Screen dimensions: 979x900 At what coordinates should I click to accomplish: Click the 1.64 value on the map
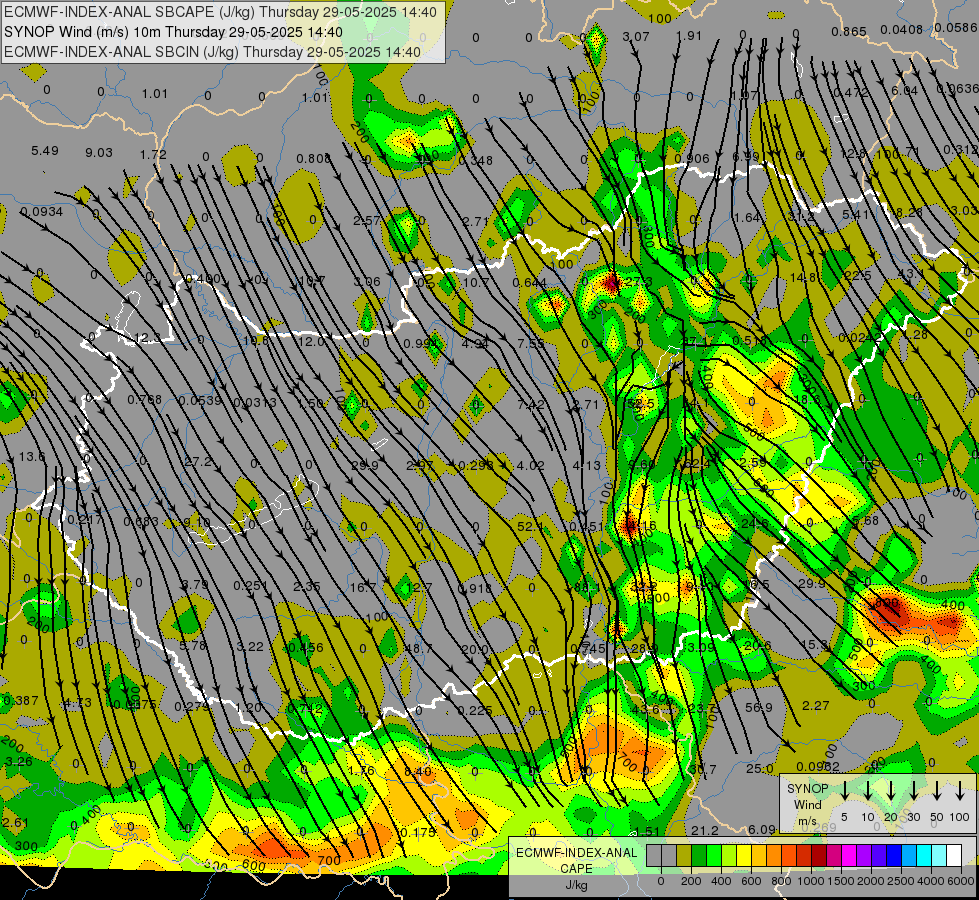click(747, 217)
